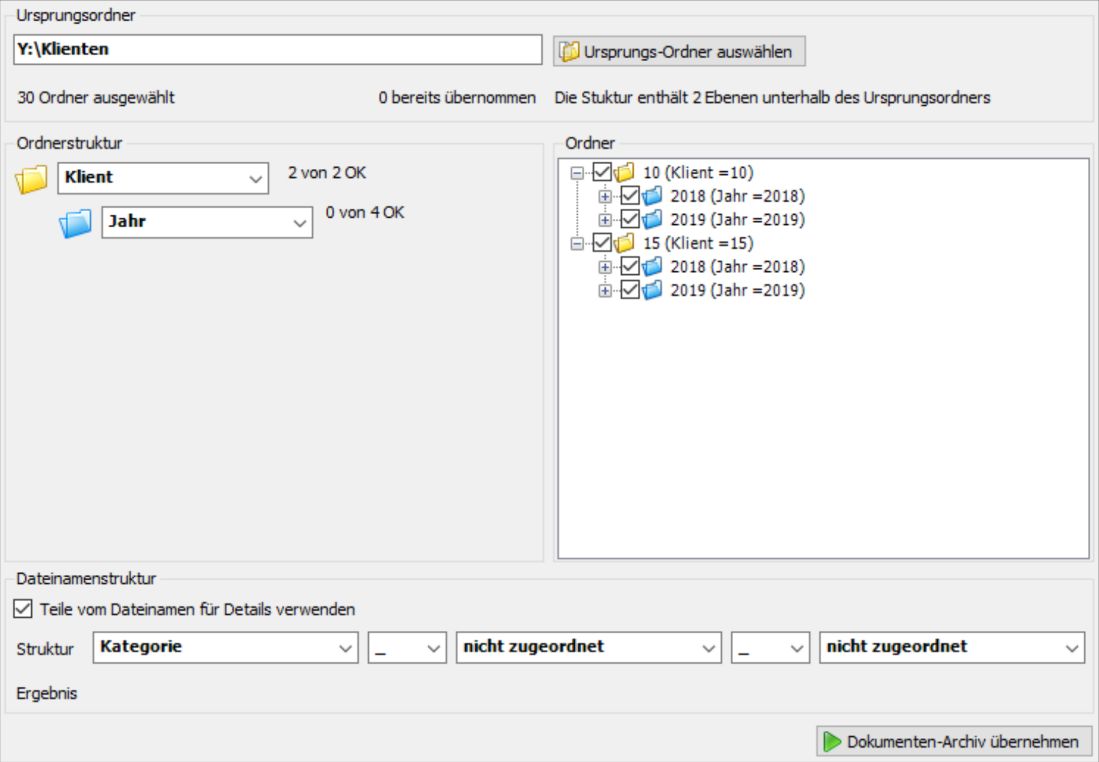The width and height of the screenshot is (1099, 762).
Task: Collapse the tree node for client 10
Action: point(576,173)
